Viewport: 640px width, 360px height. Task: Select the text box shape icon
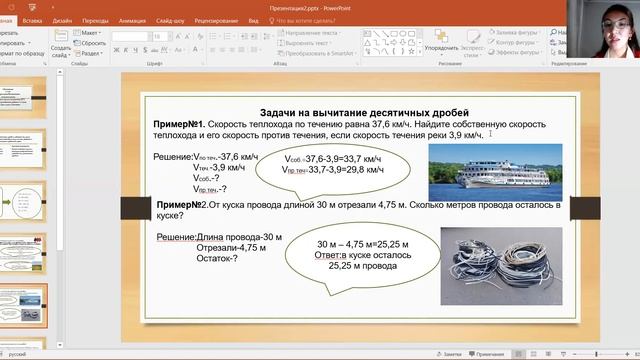(x=367, y=33)
